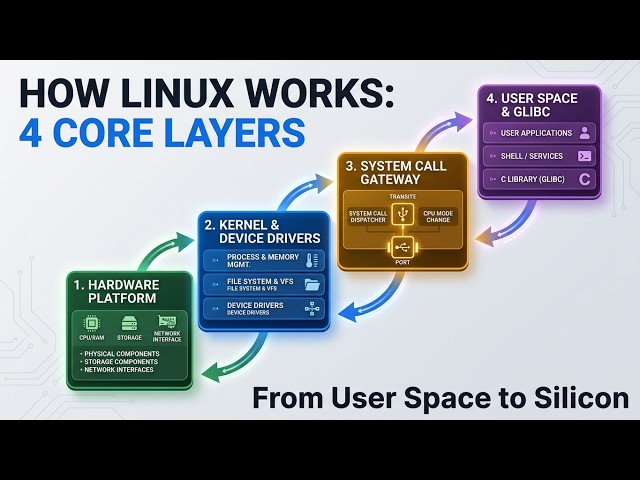Select the "3. SYSTEM CALL GATEWAY" heading
This screenshot has width=640, height=480.
396,173
